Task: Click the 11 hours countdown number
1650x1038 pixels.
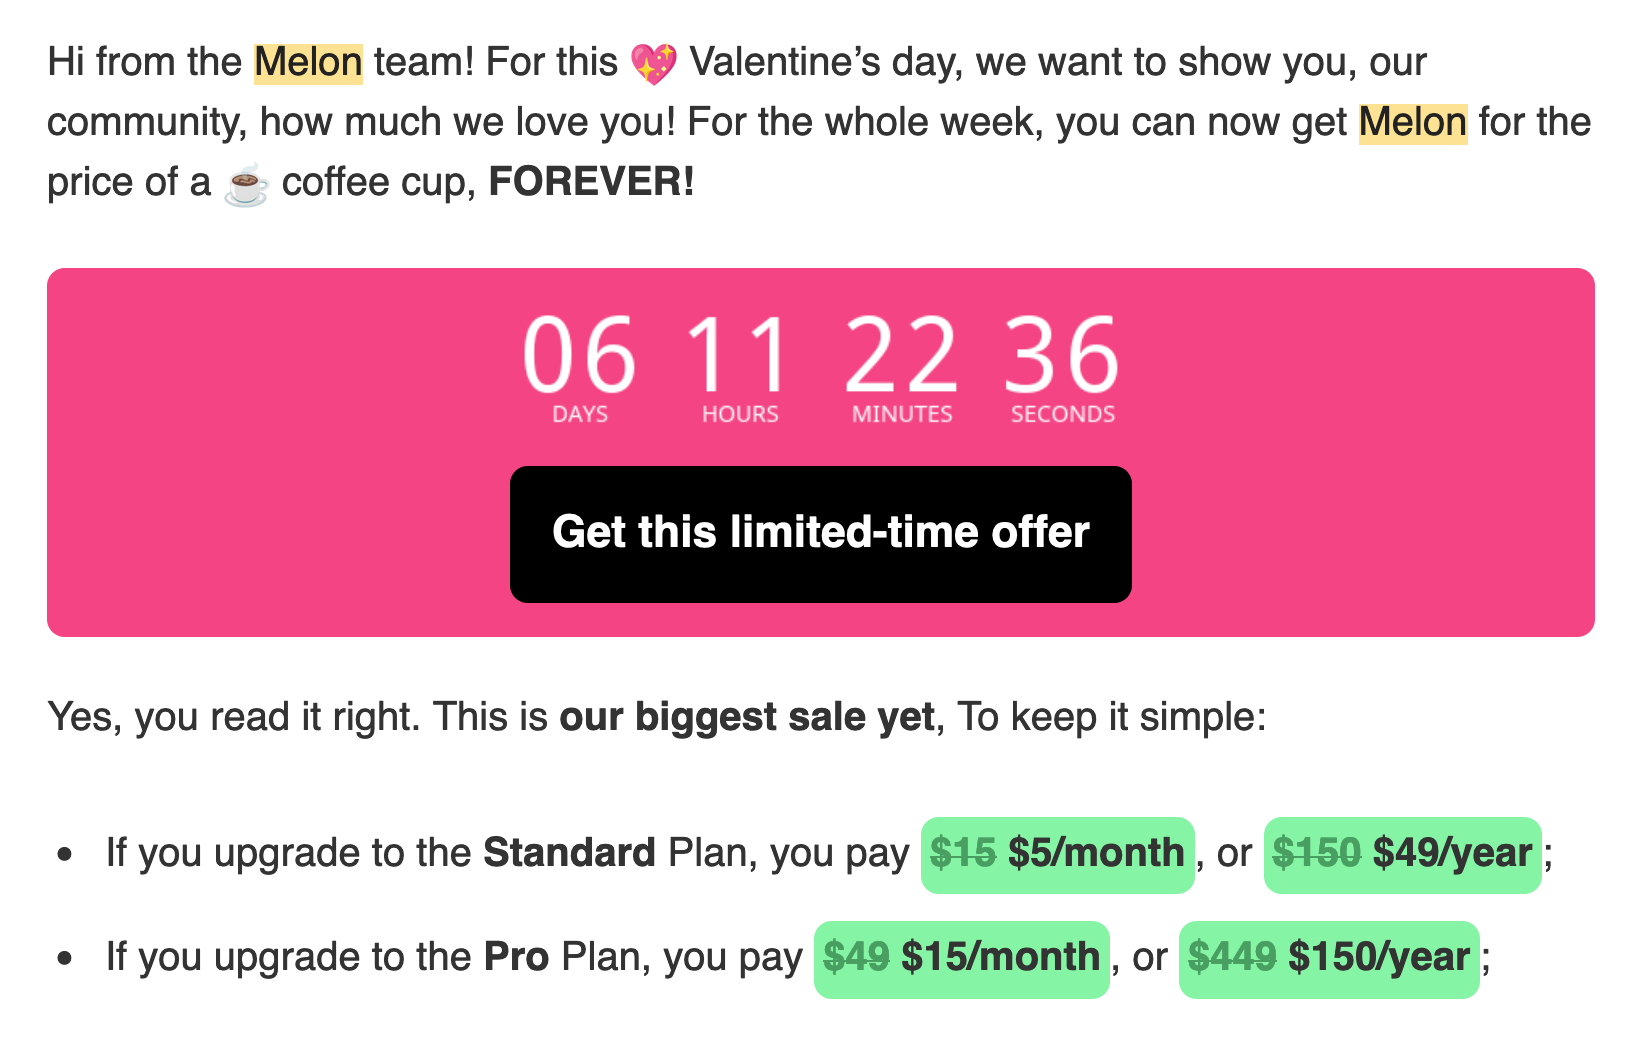Action: tap(739, 354)
